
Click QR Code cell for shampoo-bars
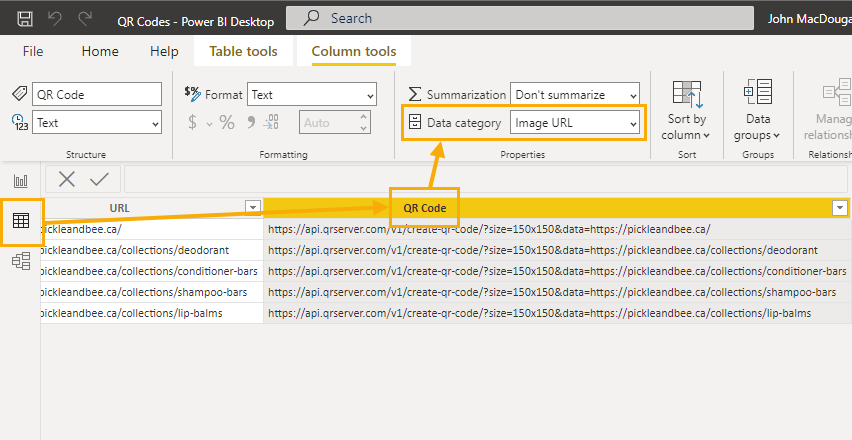click(557, 292)
